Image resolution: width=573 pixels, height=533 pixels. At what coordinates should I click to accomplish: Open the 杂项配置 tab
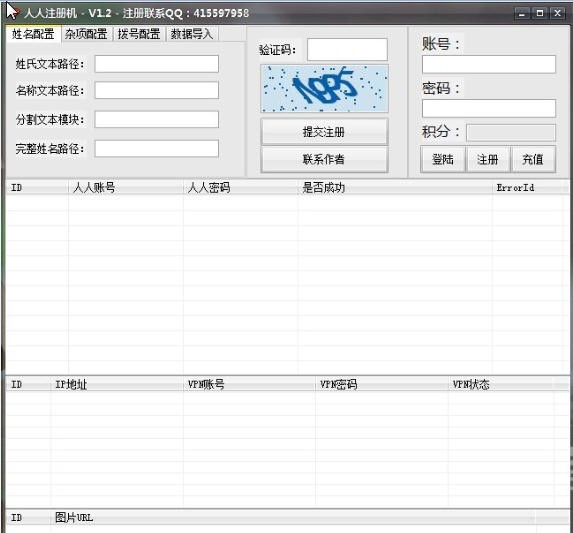87,34
